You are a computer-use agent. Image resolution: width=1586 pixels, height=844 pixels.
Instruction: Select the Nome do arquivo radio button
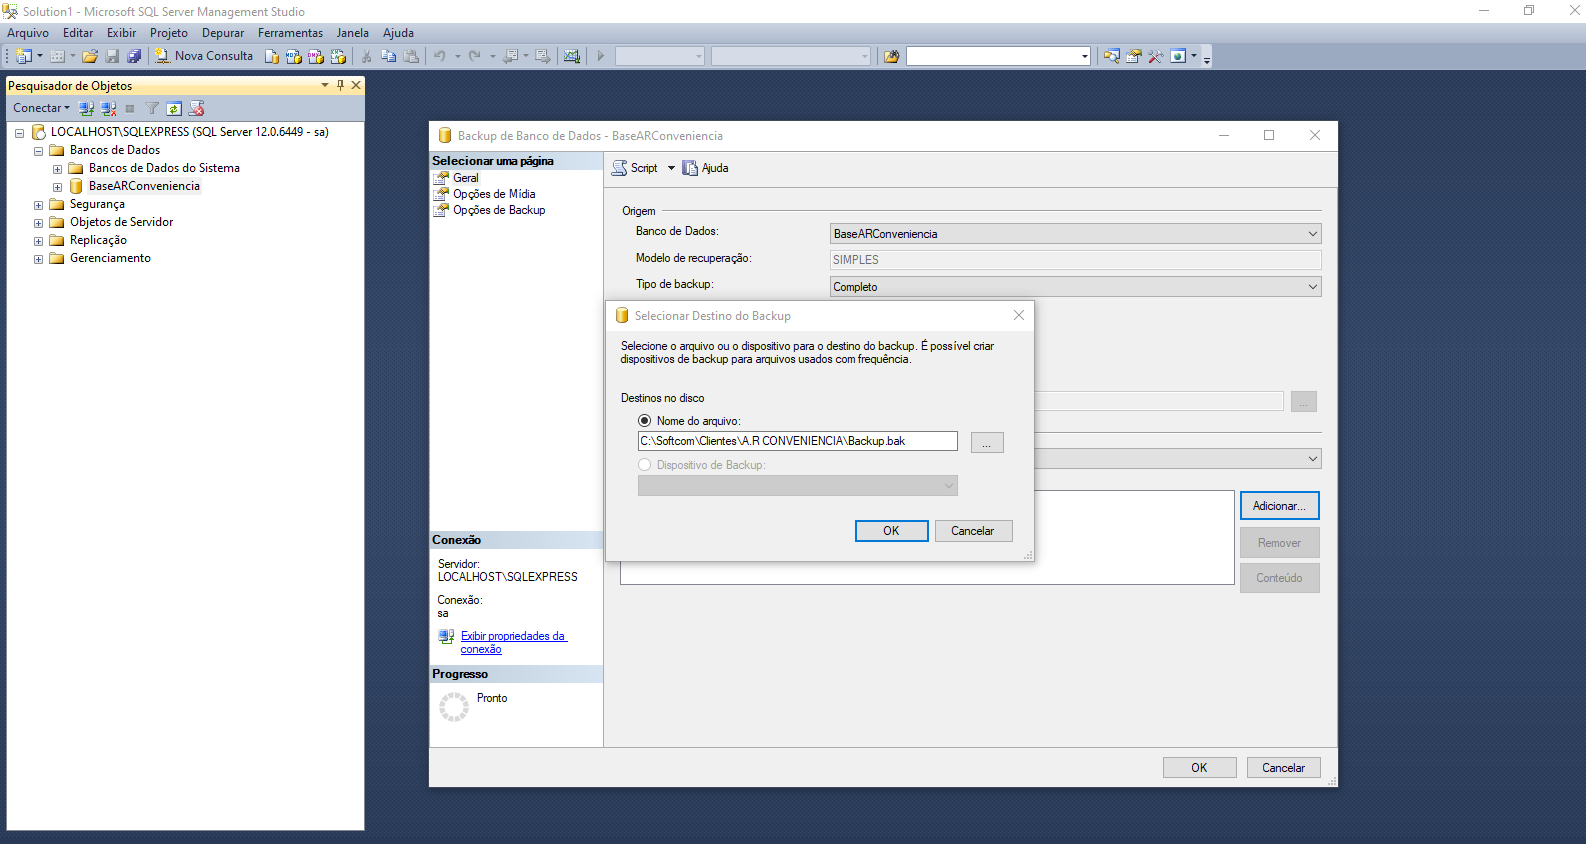645,421
